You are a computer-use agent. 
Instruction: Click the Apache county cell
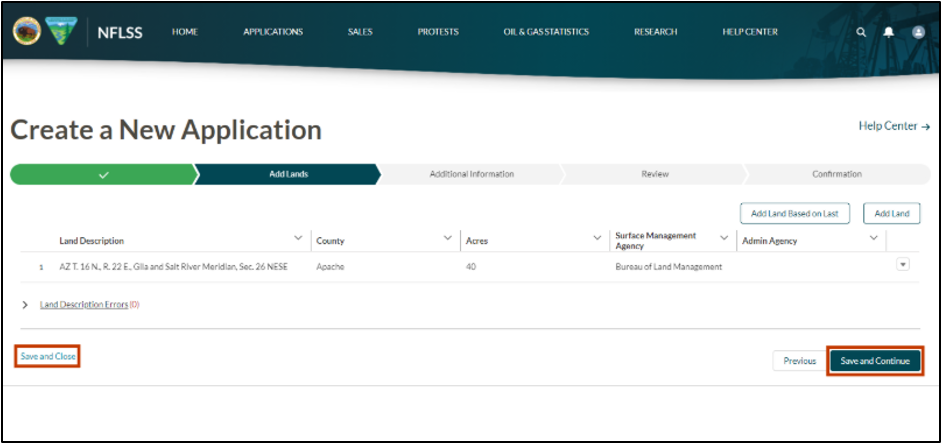(x=330, y=267)
